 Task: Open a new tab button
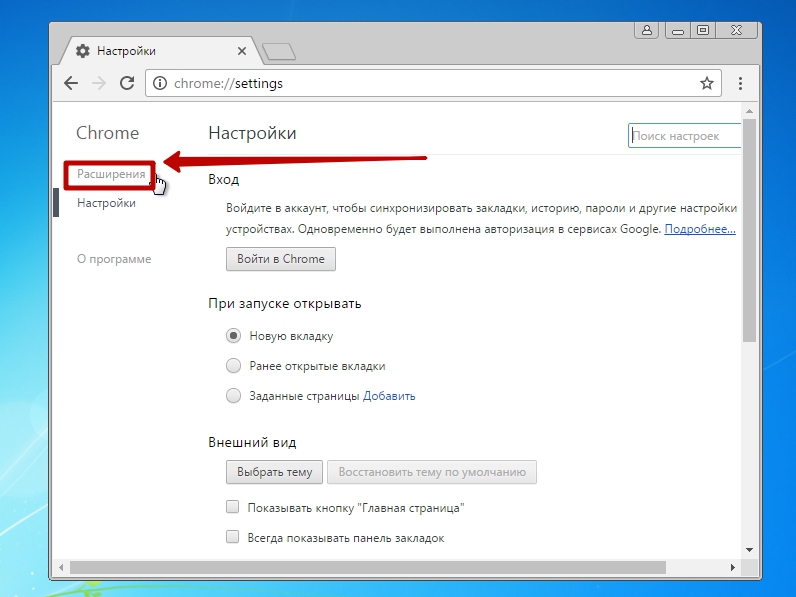click(279, 52)
